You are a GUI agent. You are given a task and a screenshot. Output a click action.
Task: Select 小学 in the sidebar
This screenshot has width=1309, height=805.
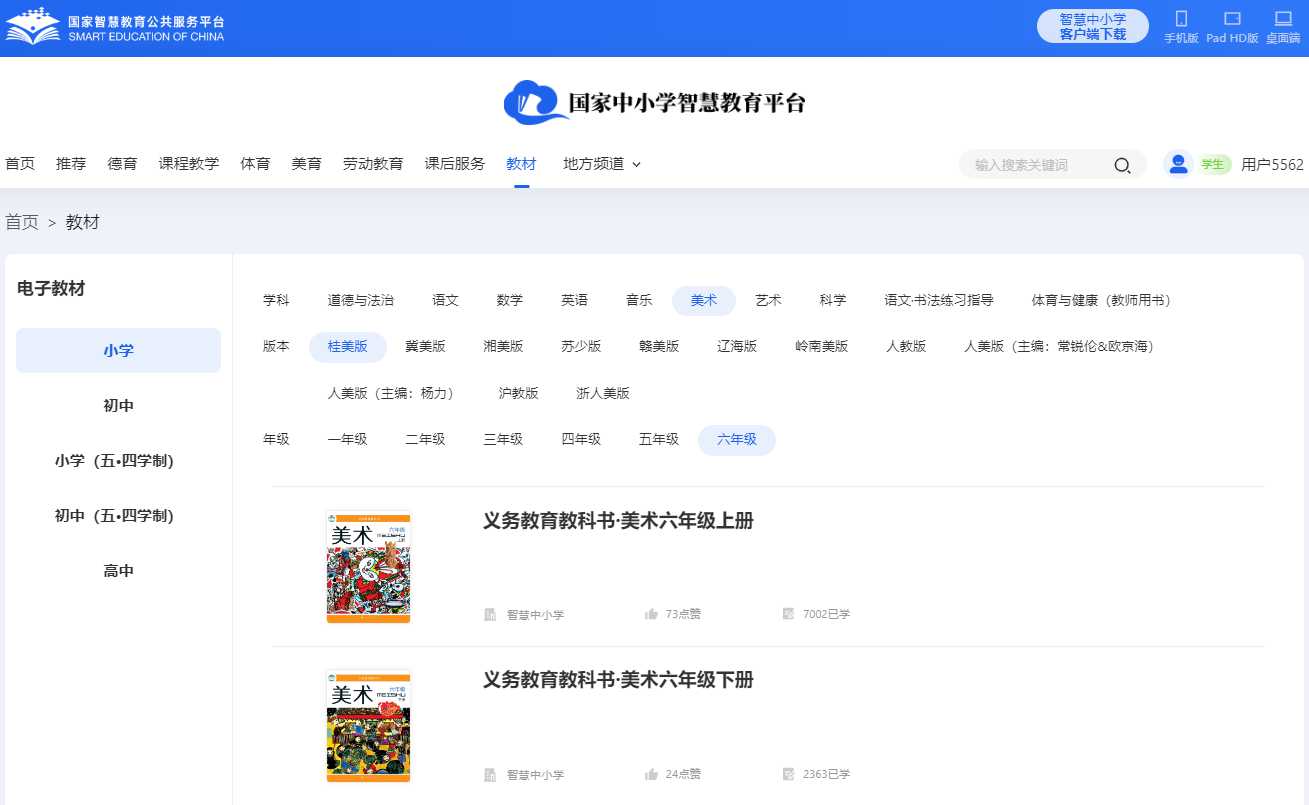point(118,351)
